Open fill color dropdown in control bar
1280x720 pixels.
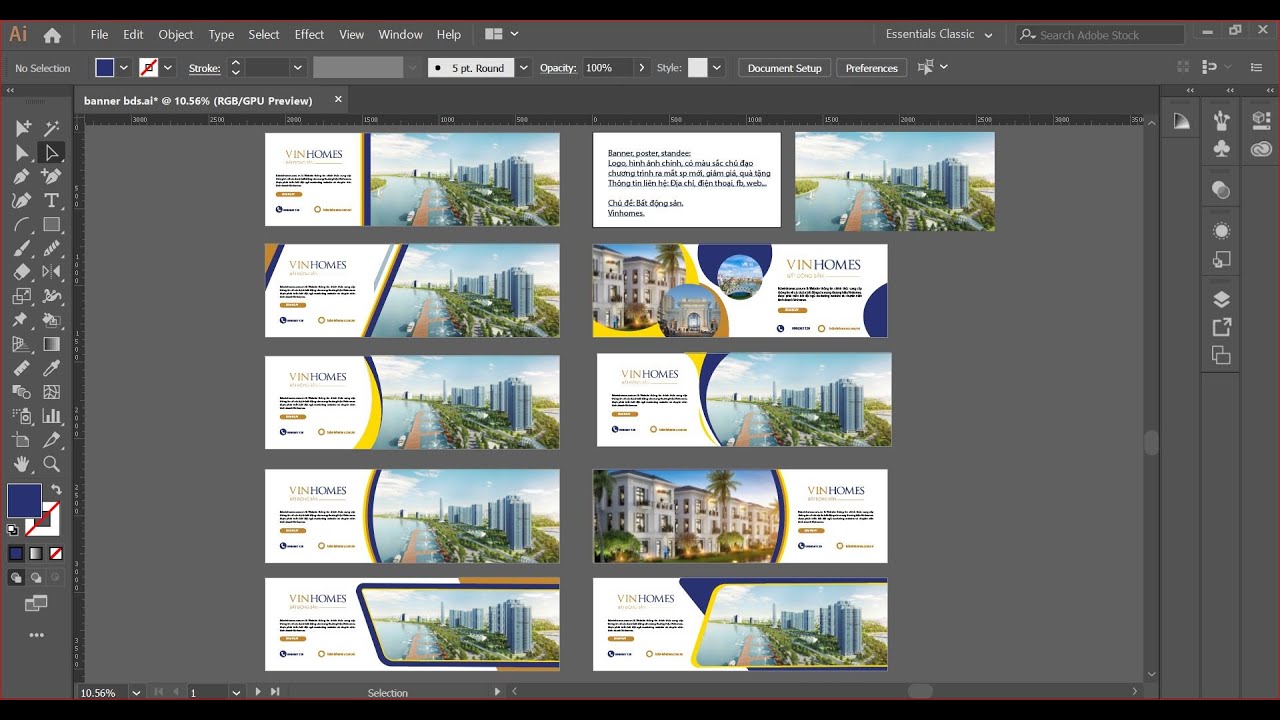point(124,68)
